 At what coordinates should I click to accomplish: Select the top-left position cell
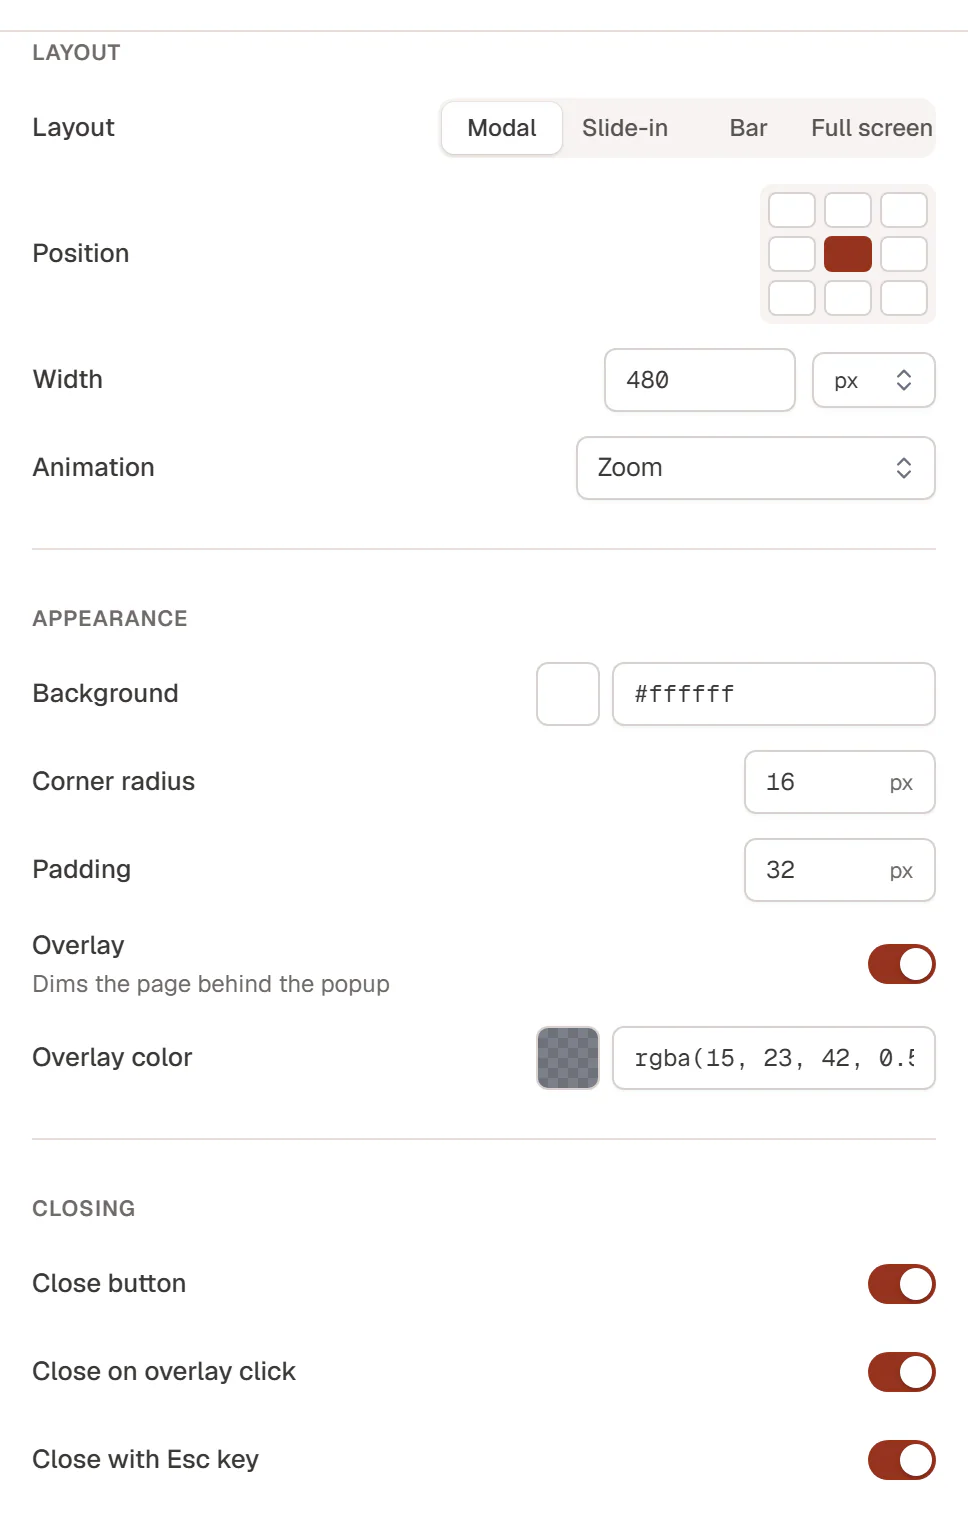pos(792,210)
